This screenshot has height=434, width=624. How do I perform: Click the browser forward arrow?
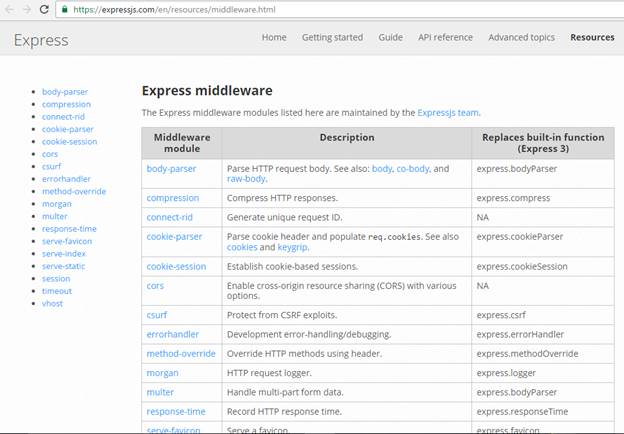point(27,10)
